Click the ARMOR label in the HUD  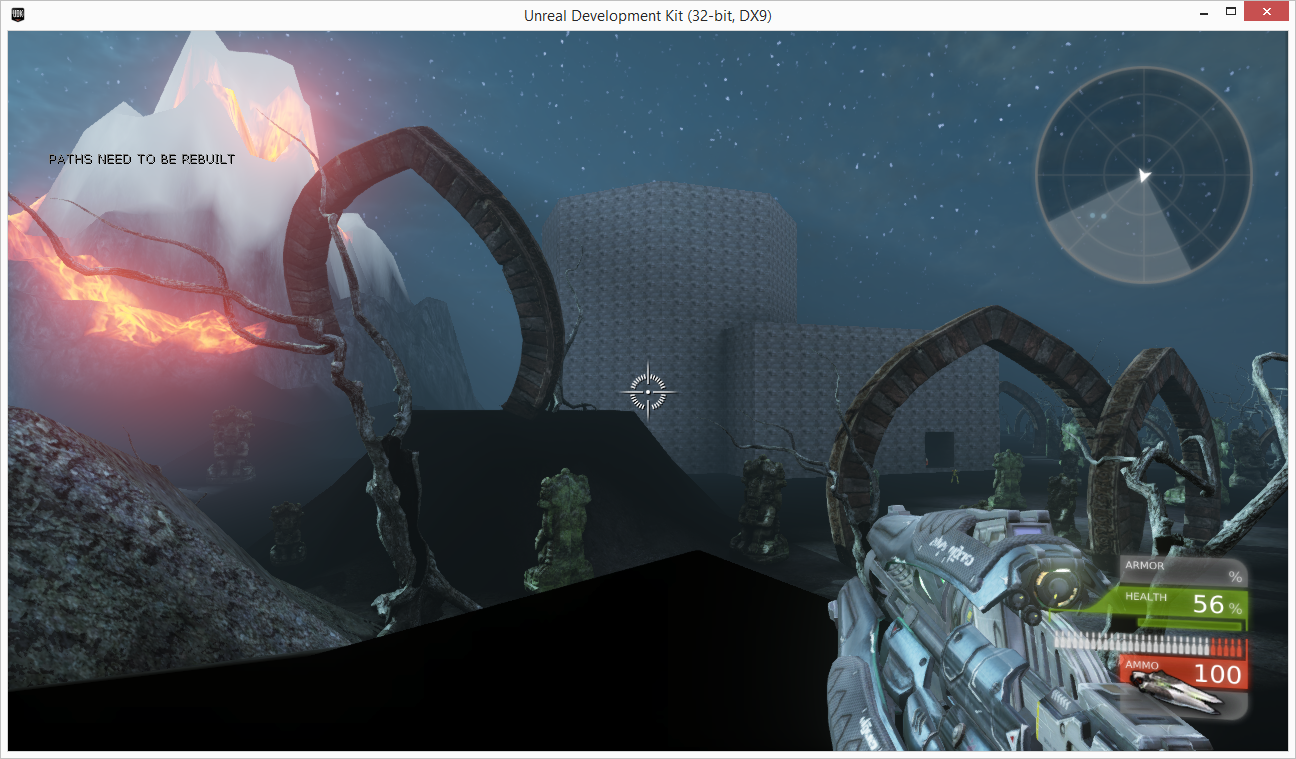(x=1144, y=566)
